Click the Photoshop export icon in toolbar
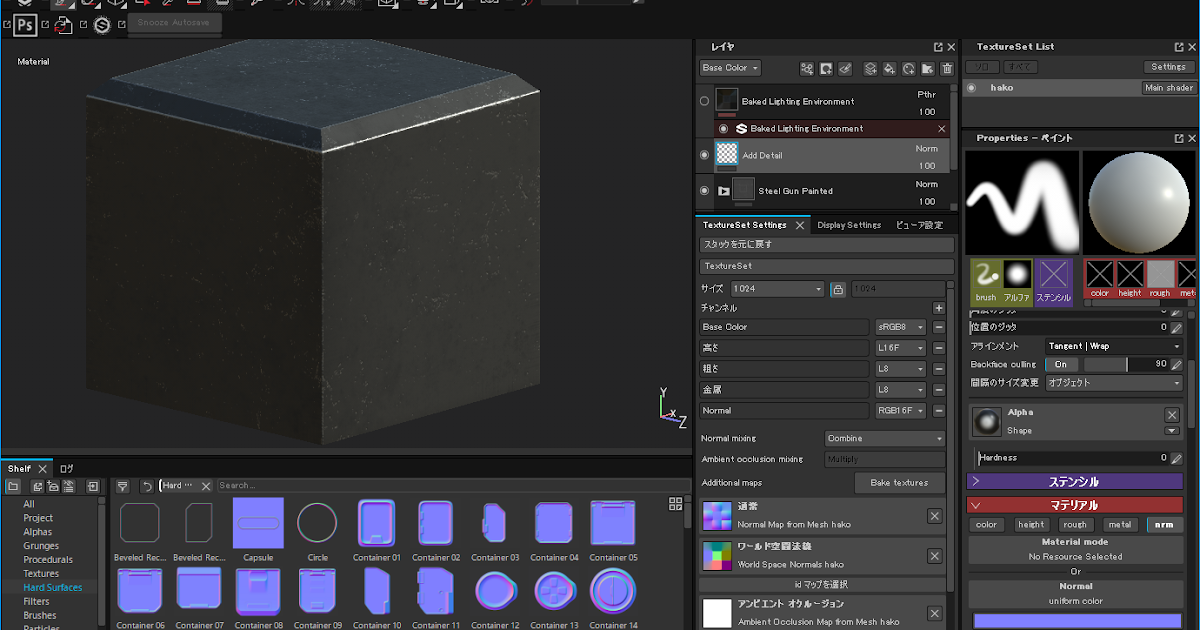Viewport: 1200px width, 630px height. 24,25
